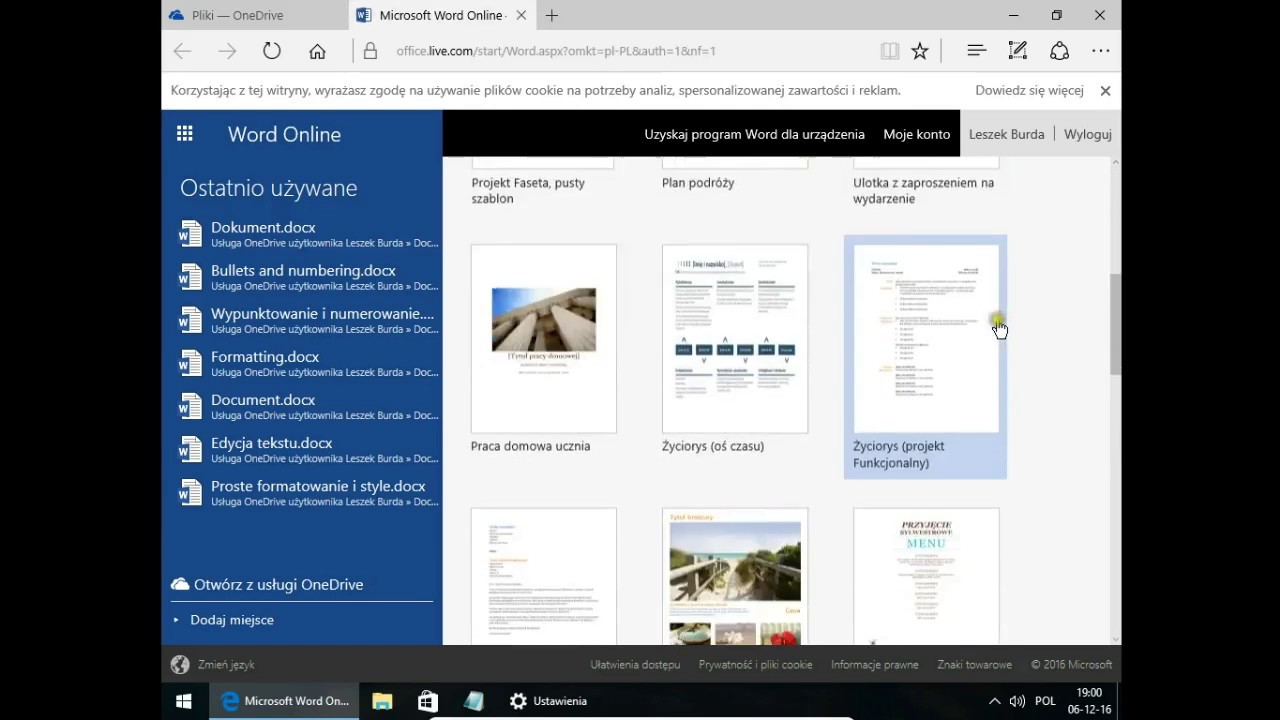The height and width of the screenshot is (720, 1280).
Task: Open reading view book icon
Action: (x=890, y=51)
